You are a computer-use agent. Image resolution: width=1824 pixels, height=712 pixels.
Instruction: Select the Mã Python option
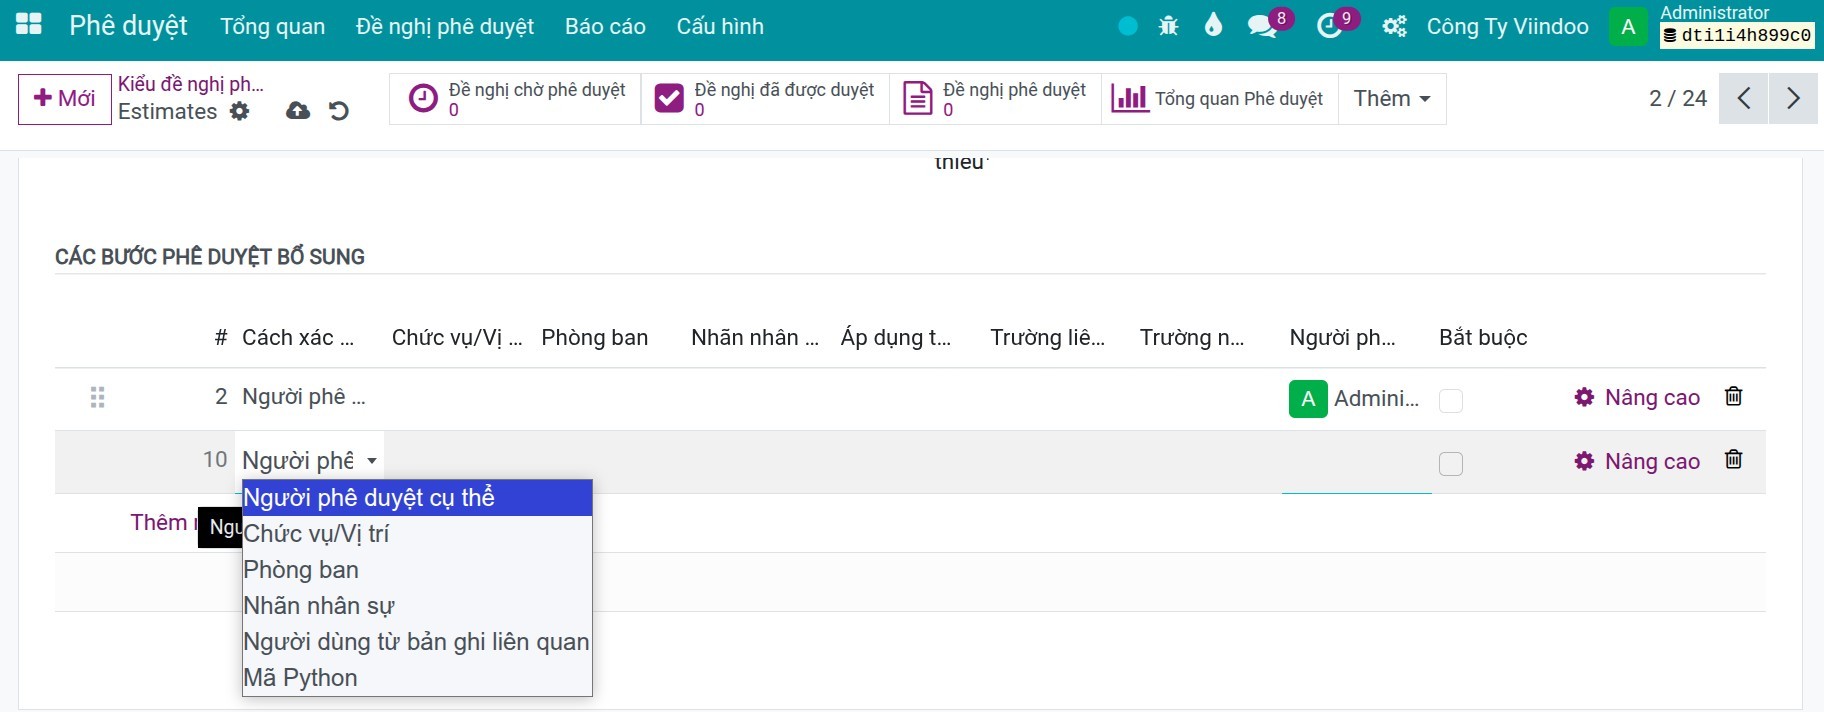tap(417, 678)
